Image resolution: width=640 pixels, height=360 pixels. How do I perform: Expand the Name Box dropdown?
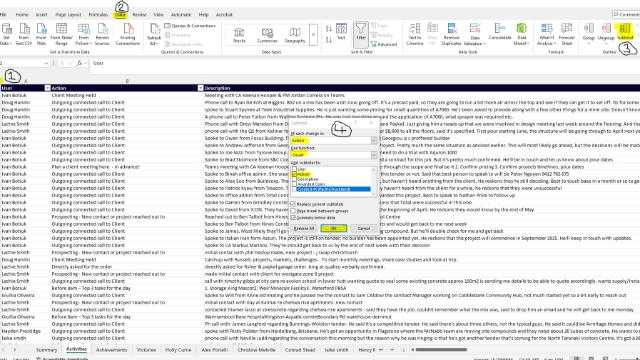point(46,63)
